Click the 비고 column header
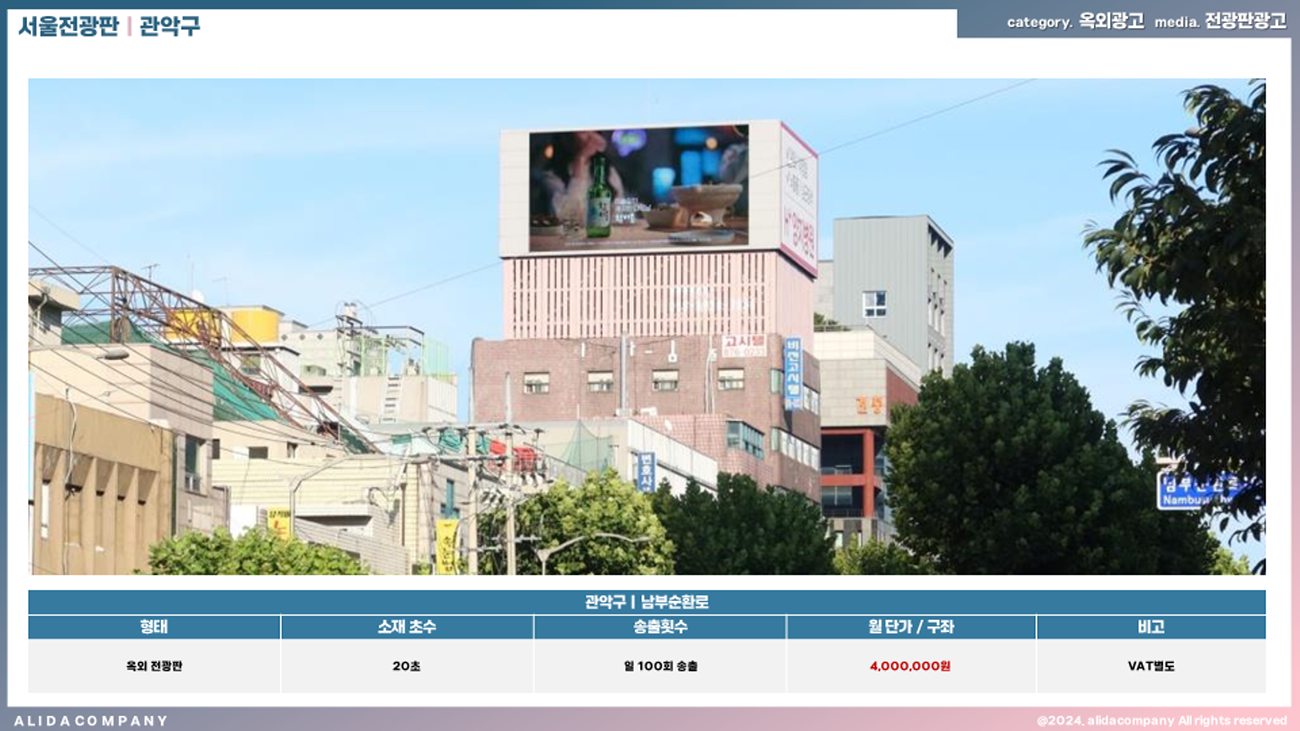1300x731 pixels. [x=1150, y=627]
